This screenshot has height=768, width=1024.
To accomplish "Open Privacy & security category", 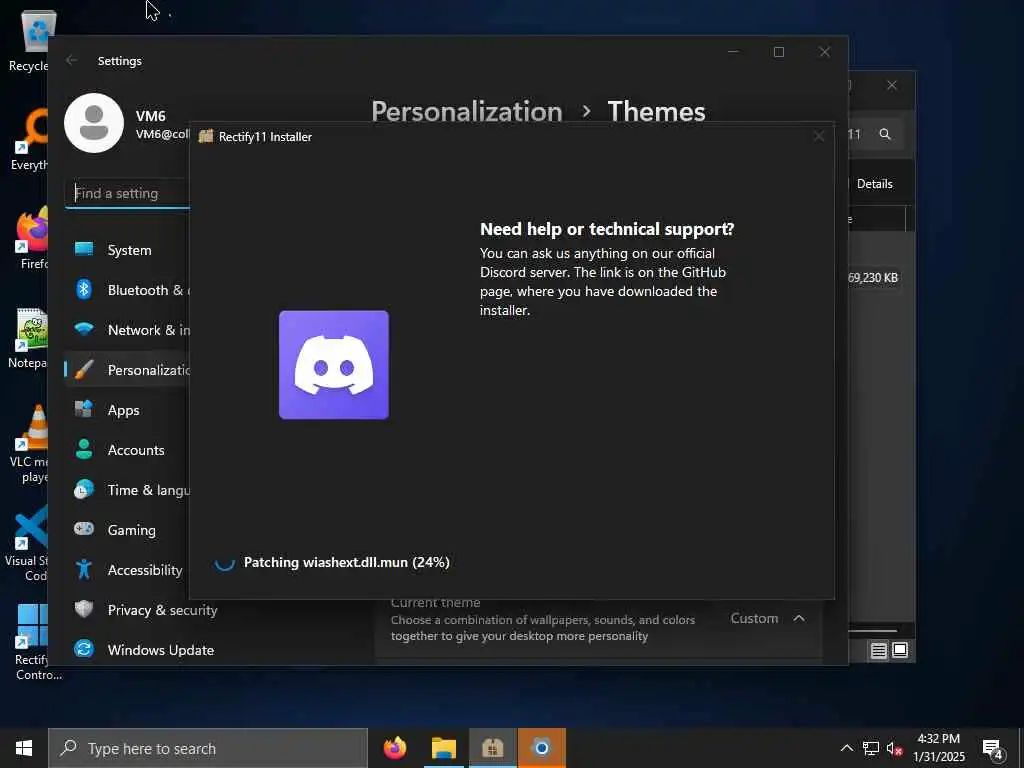I will click(x=145, y=610).
